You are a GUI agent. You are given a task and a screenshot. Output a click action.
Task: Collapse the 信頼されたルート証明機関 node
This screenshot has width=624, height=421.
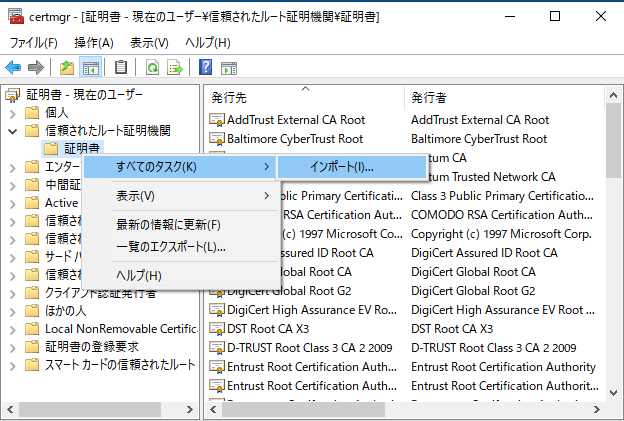[13, 131]
